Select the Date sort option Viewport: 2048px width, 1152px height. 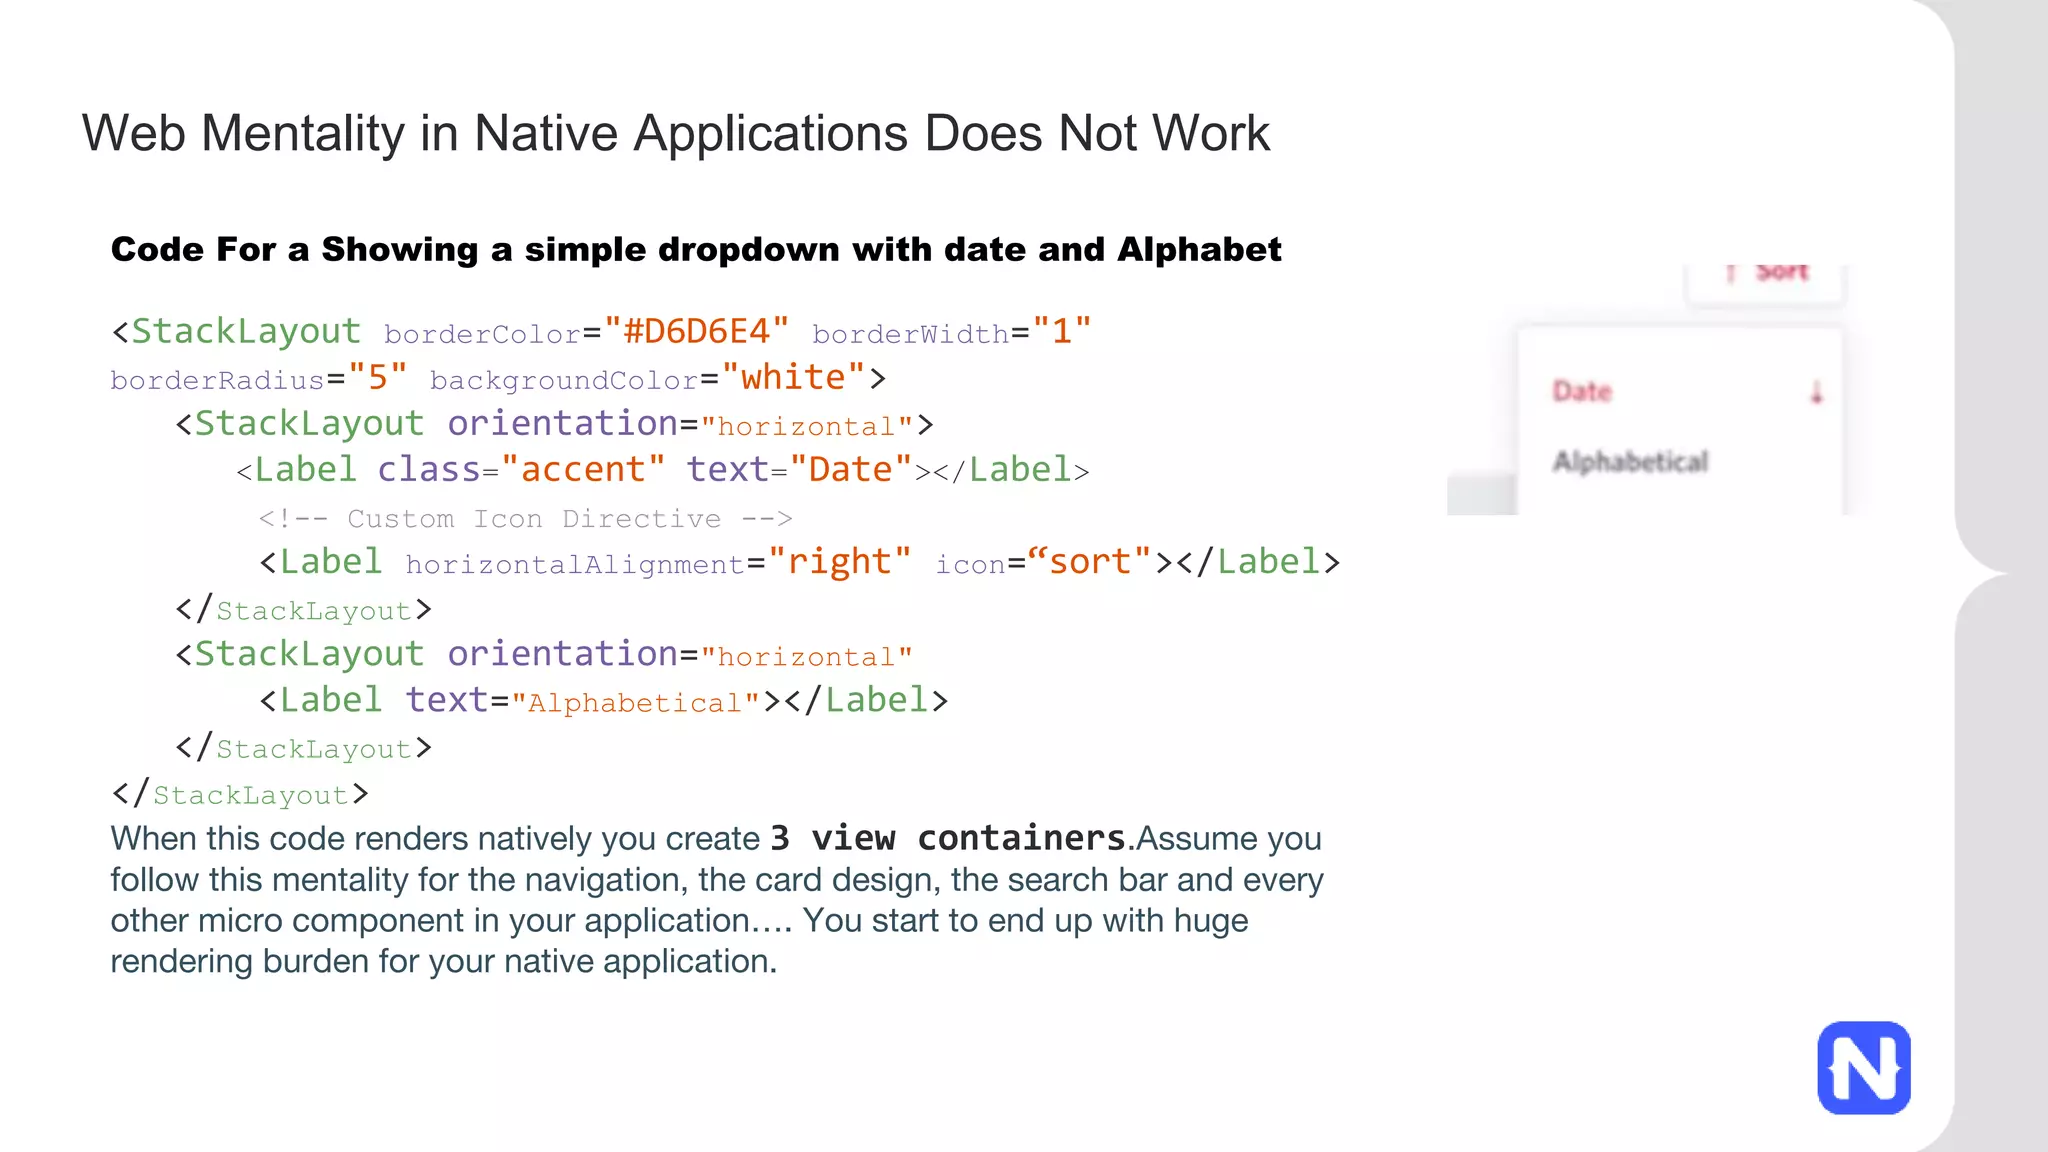point(1582,391)
